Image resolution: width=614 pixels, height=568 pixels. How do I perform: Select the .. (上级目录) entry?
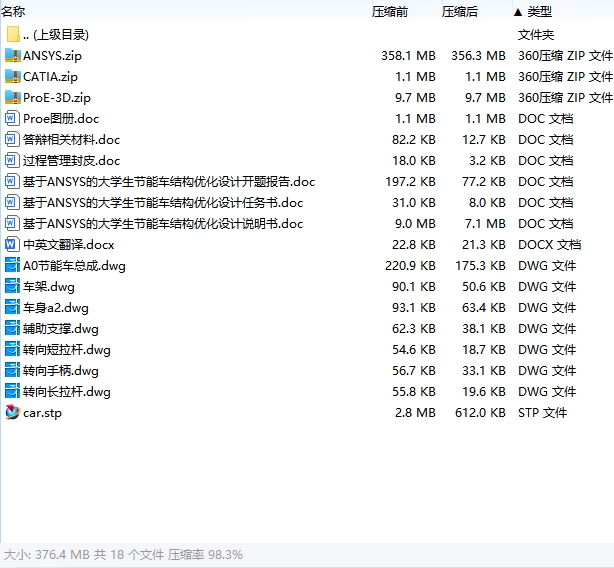click(56, 35)
